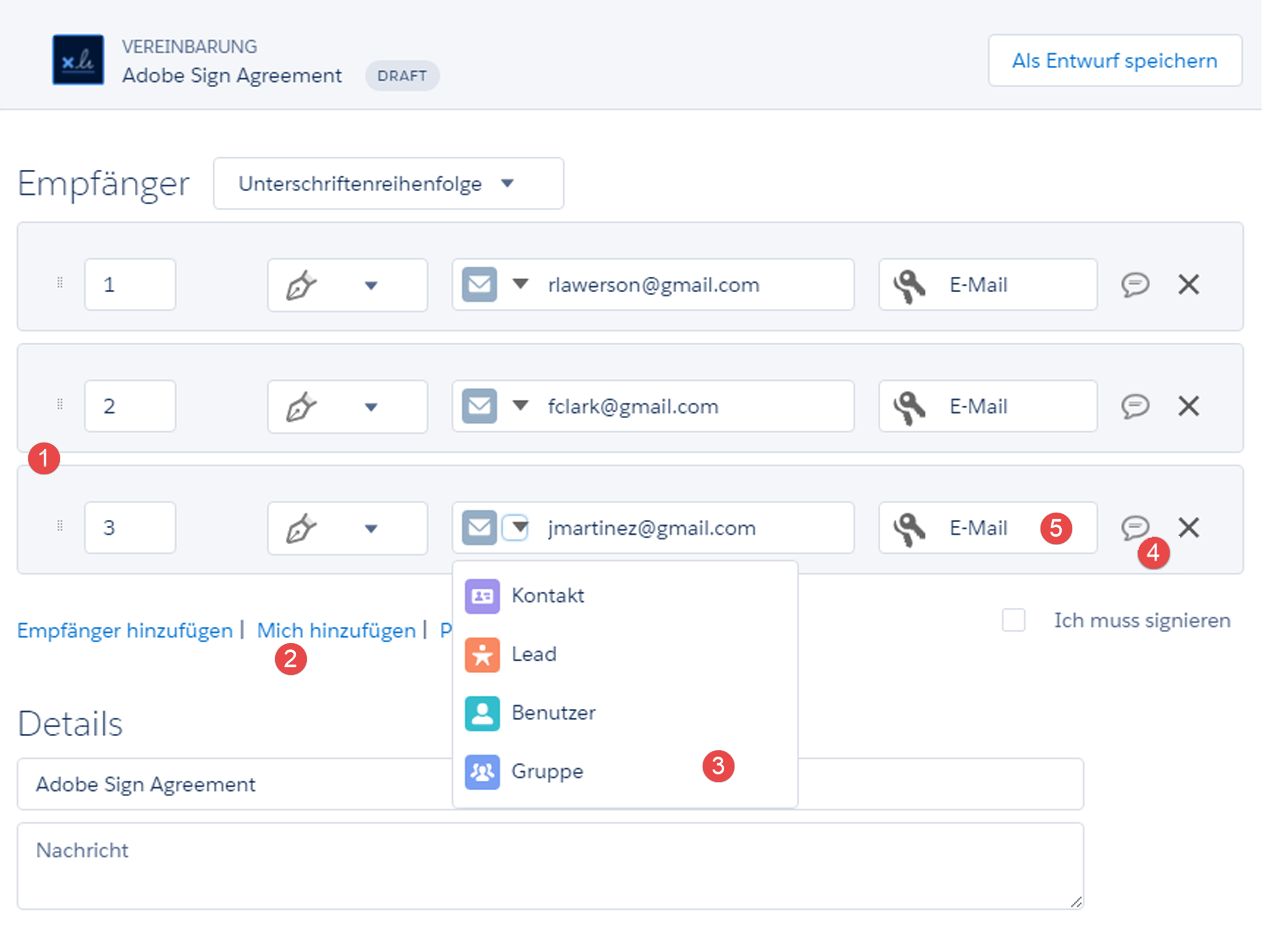Click into the Nachricht message text area

coord(550,866)
